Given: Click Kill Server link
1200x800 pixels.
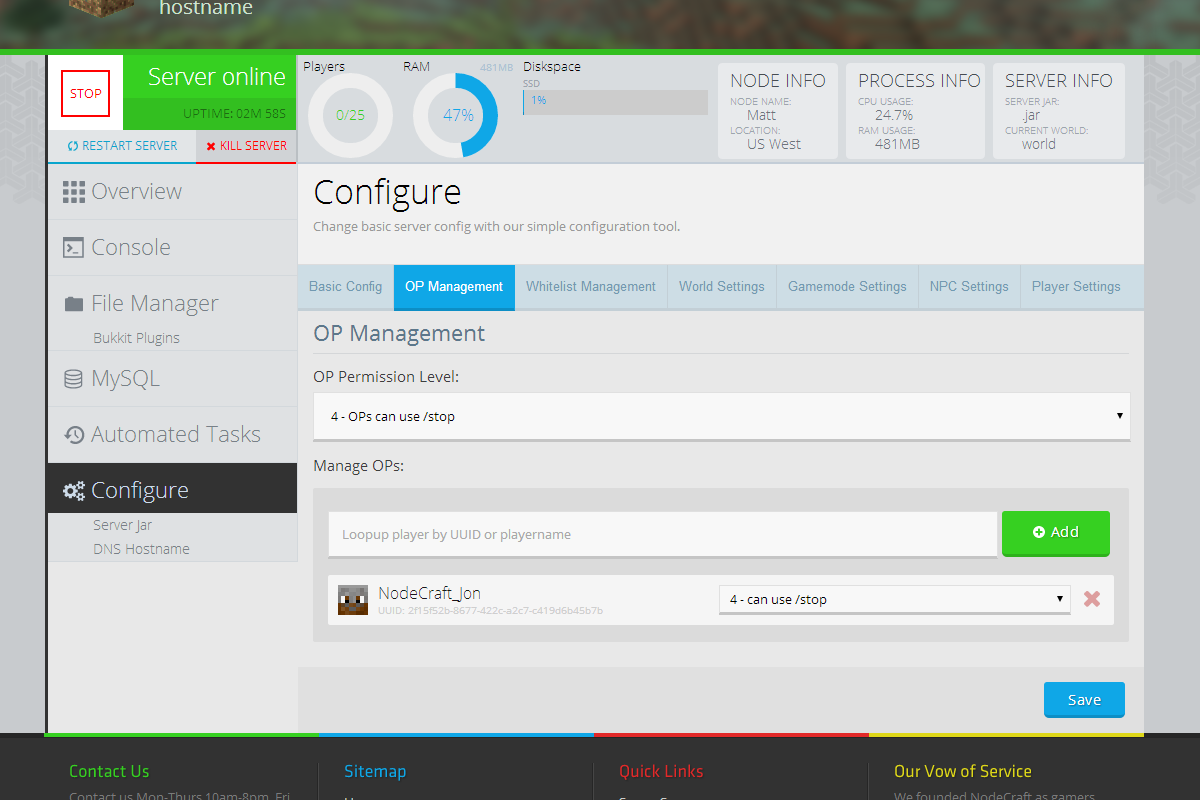Looking at the screenshot, I should (x=246, y=146).
